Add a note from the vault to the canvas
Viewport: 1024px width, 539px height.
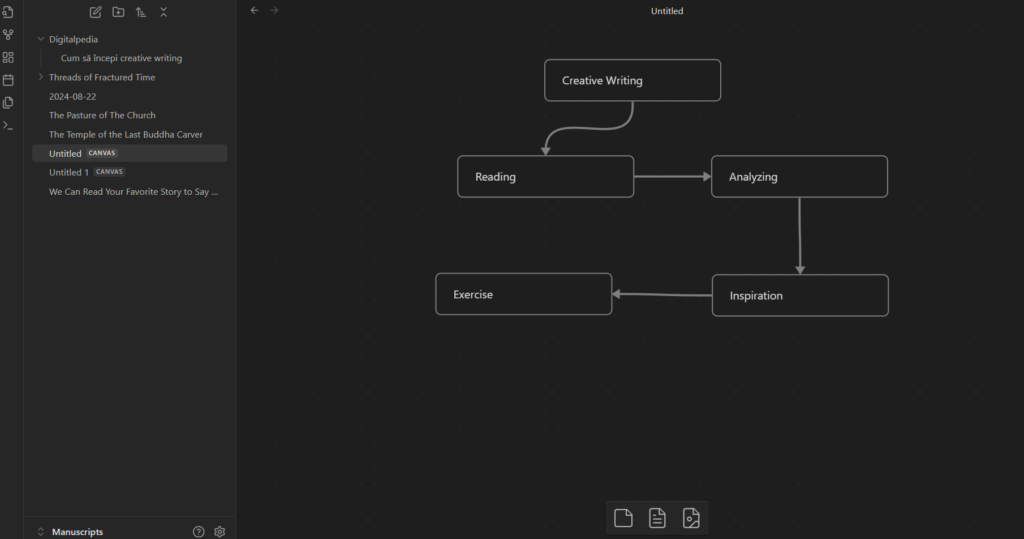coord(657,517)
